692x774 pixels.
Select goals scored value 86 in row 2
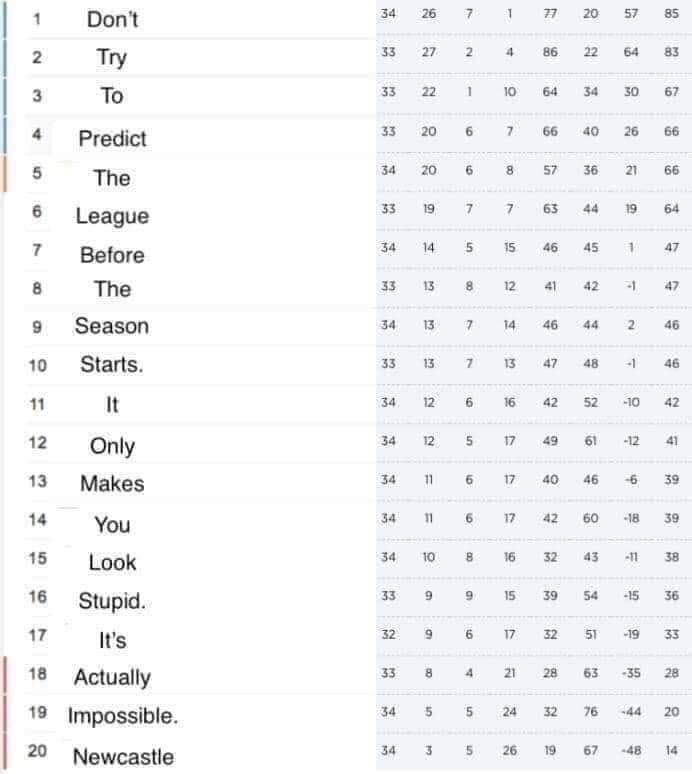(x=550, y=52)
